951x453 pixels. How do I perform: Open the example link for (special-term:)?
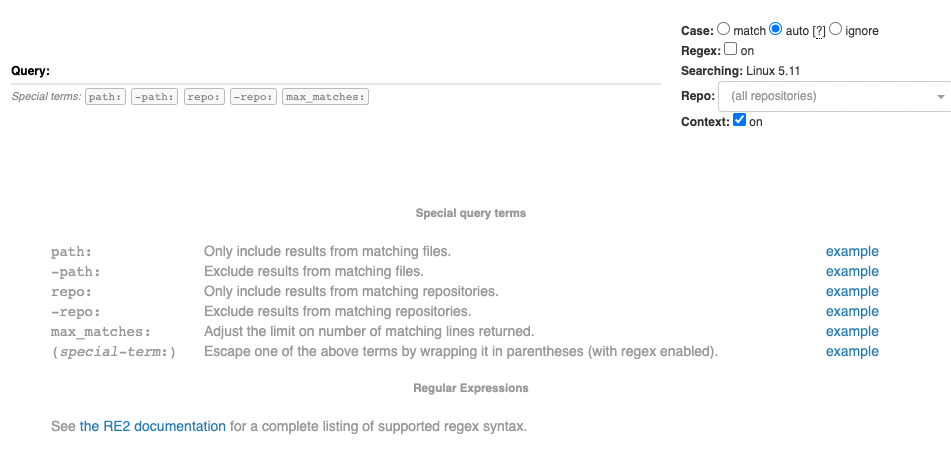click(852, 352)
